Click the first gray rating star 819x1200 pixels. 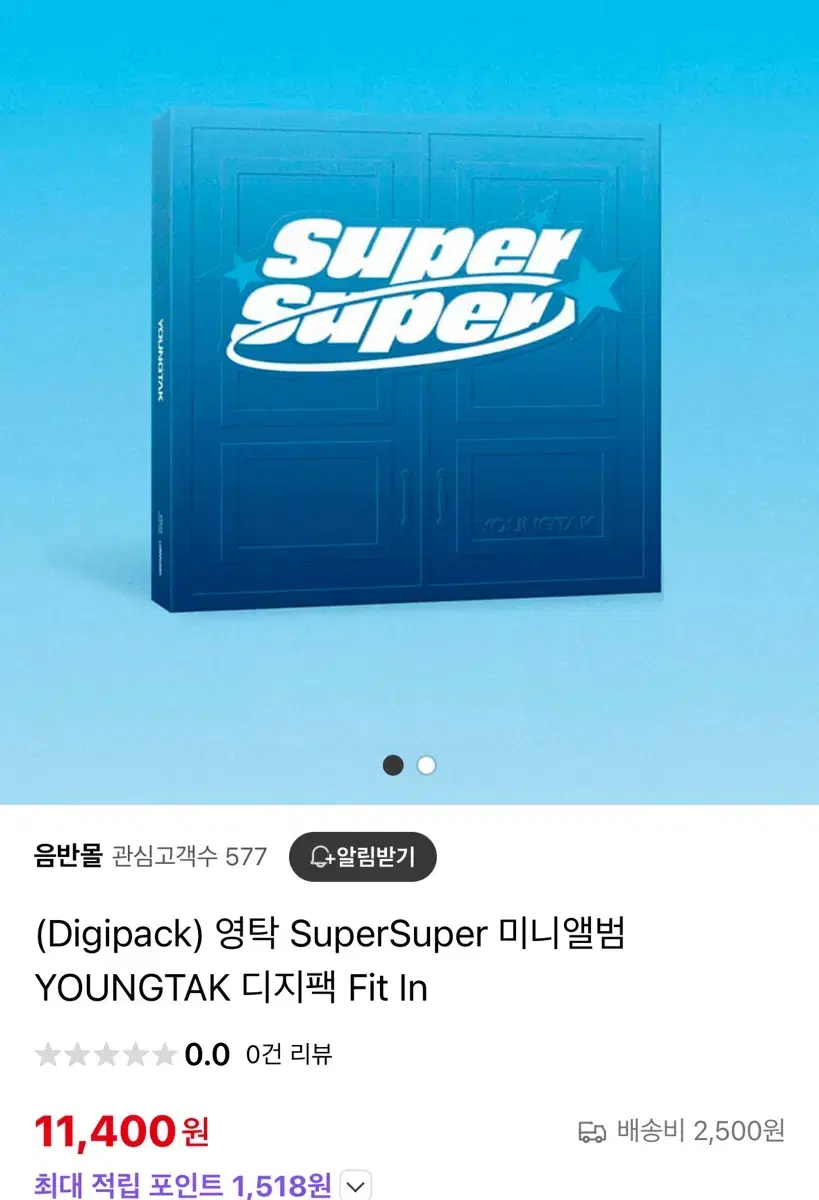[x=48, y=1054]
